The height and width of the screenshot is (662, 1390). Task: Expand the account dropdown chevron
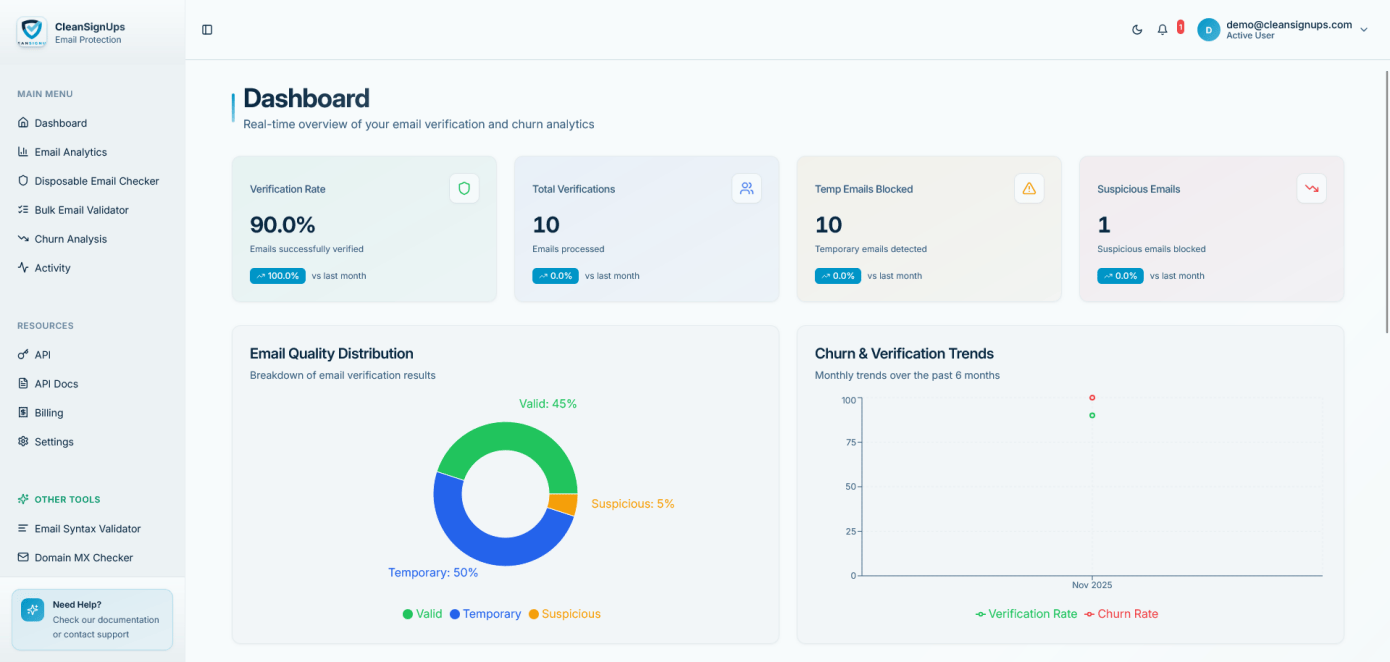(x=1363, y=30)
